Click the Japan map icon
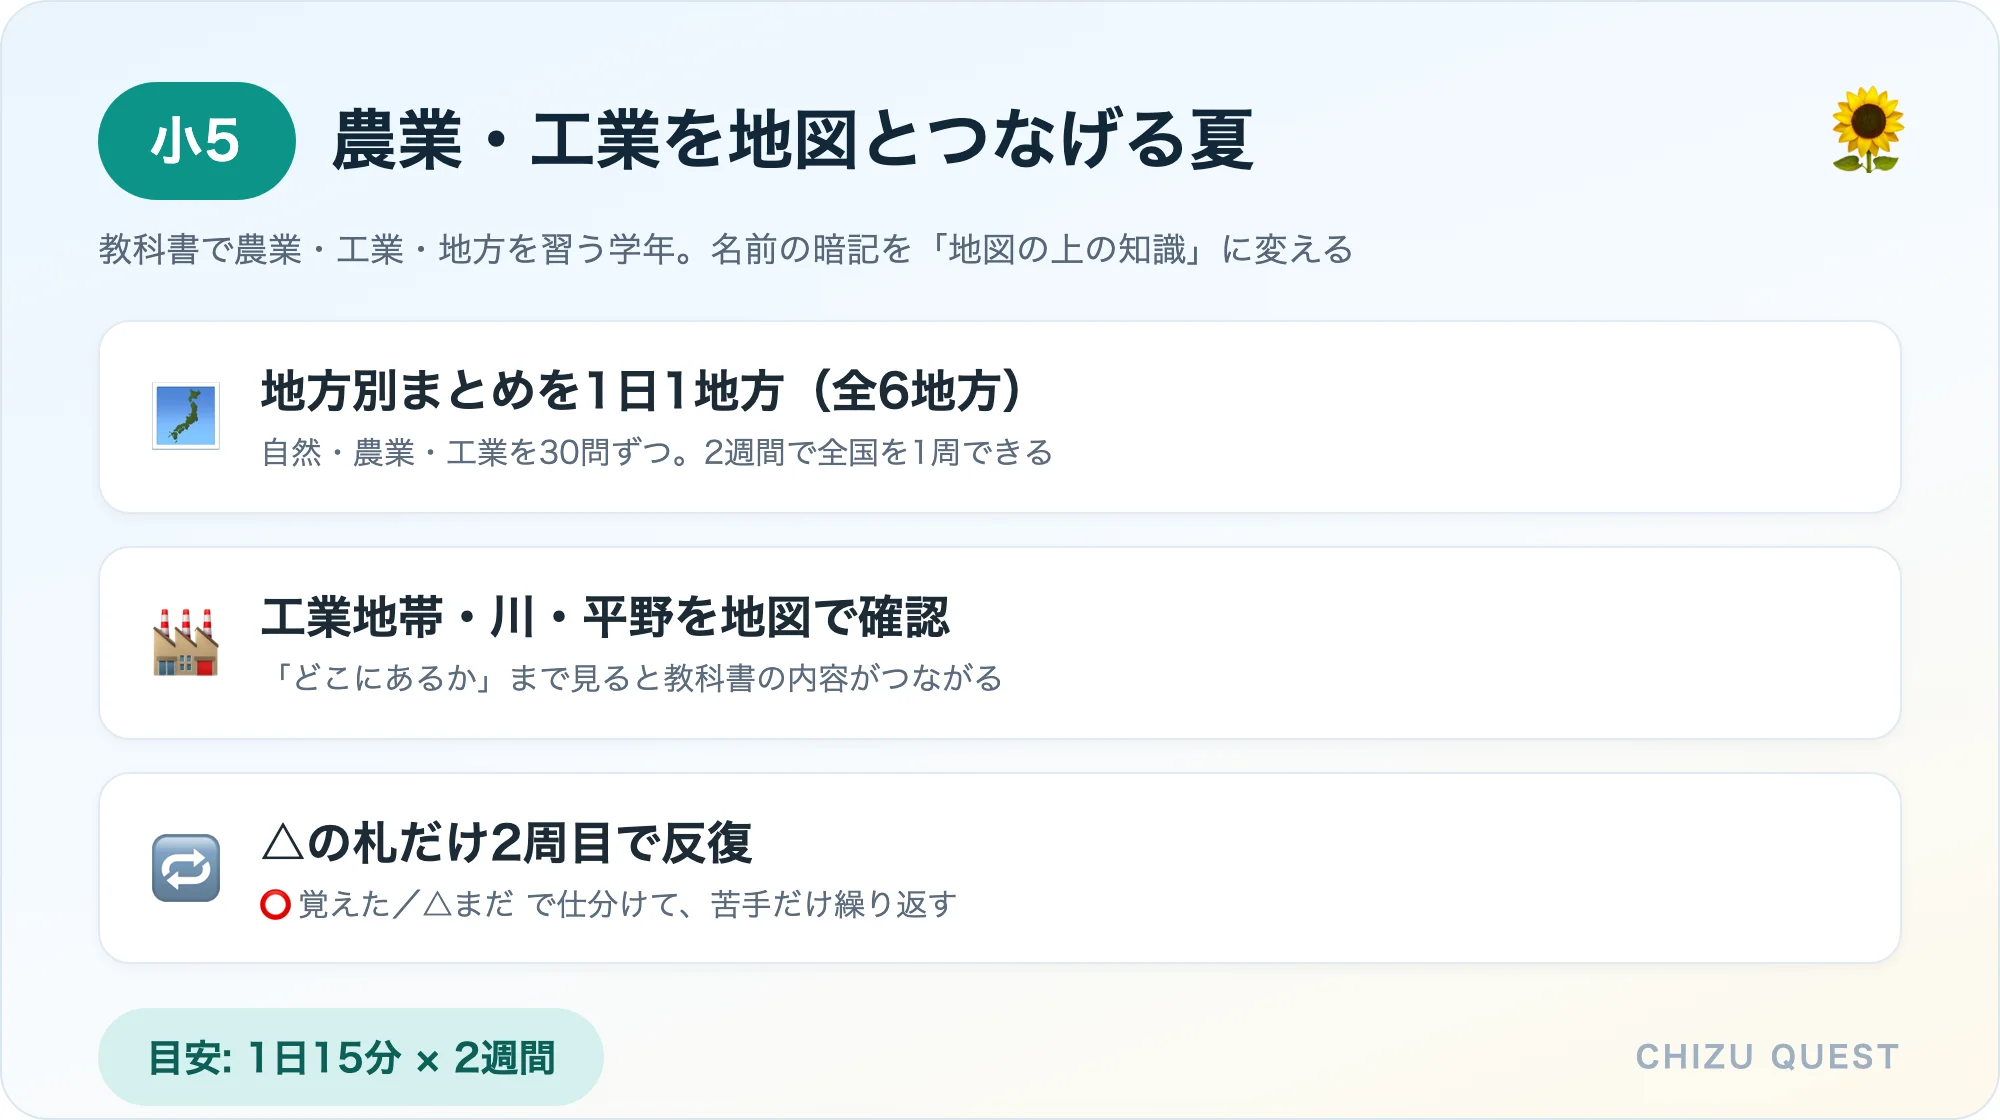 click(x=186, y=416)
